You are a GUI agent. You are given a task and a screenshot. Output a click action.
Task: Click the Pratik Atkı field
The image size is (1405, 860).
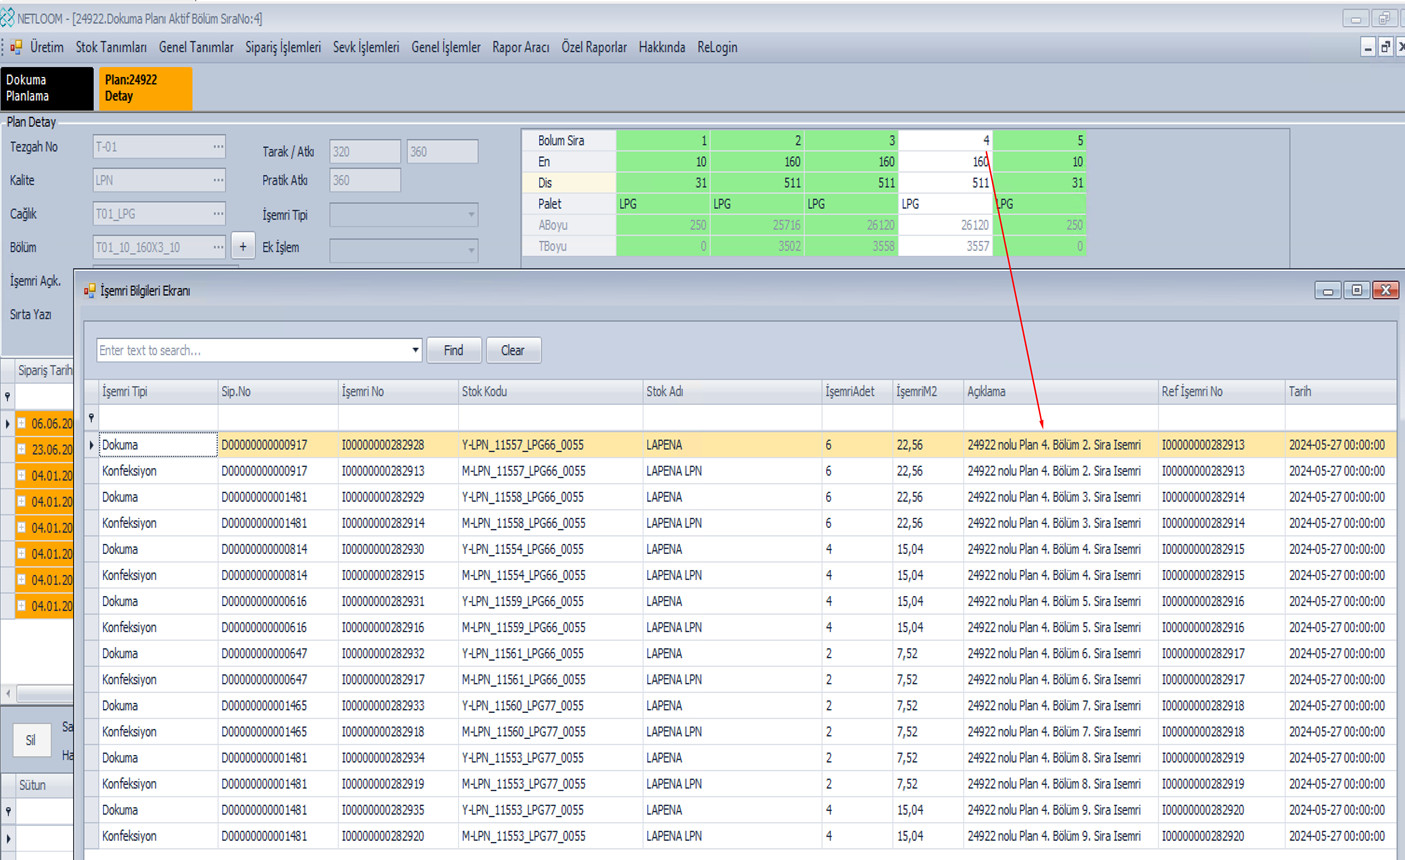(x=365, y=180)
